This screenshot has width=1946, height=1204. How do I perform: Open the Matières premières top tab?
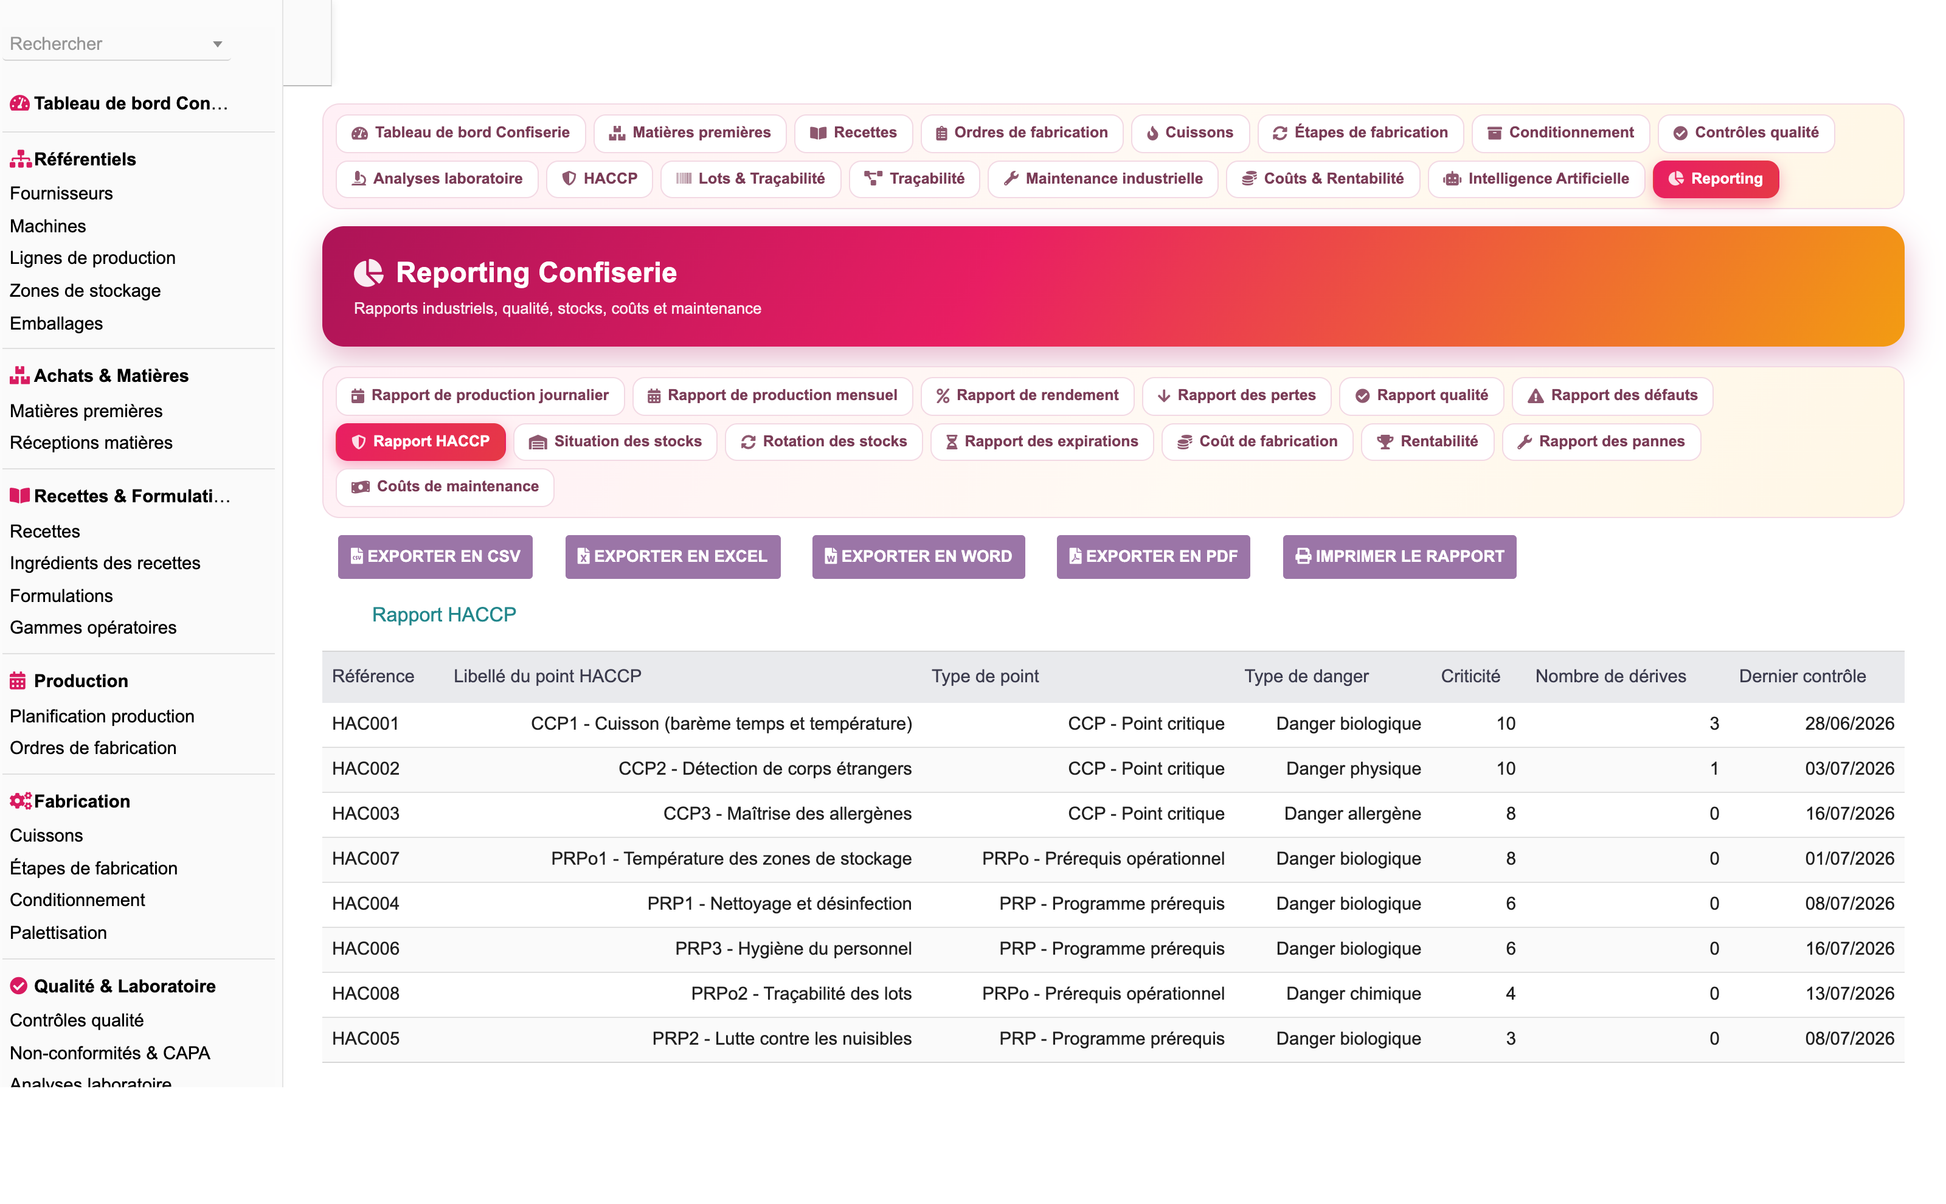690,133
